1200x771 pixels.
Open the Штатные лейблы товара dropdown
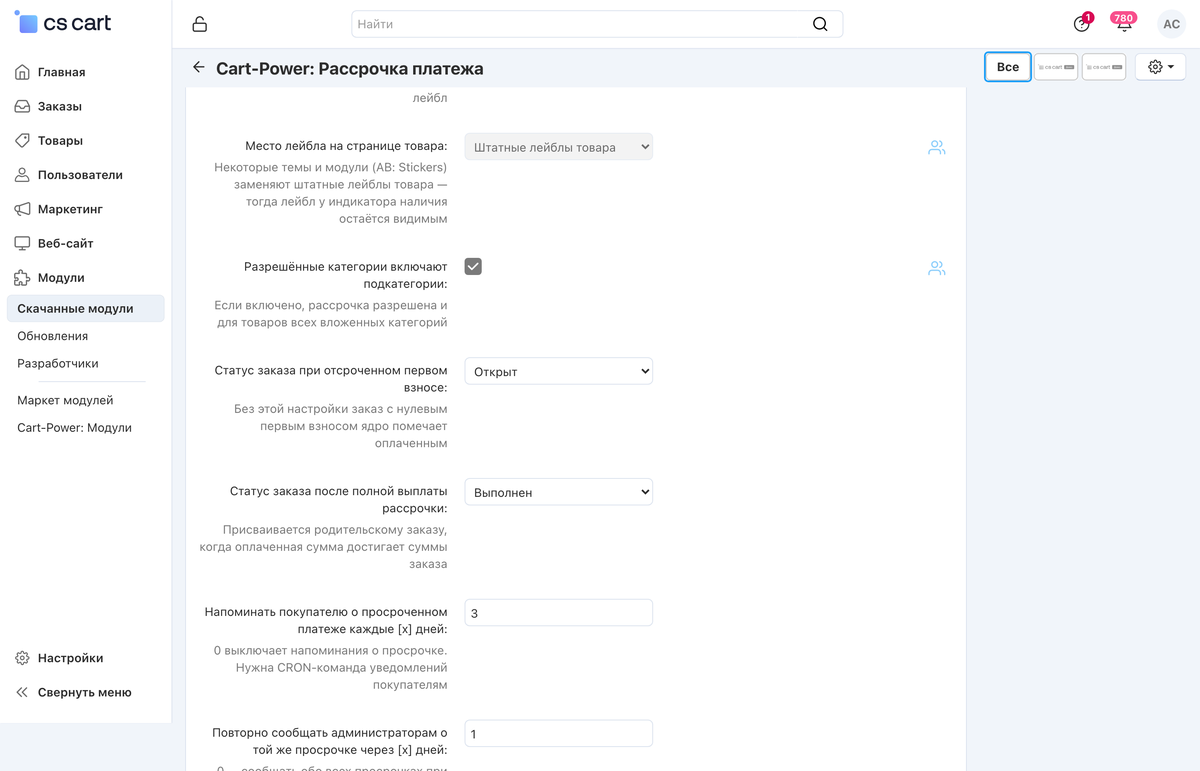point(559,147)
